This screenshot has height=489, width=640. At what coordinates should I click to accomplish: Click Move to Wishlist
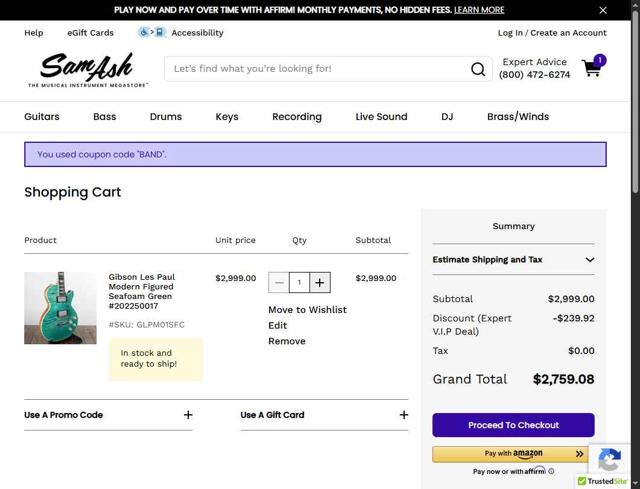(x=307, y=310)
